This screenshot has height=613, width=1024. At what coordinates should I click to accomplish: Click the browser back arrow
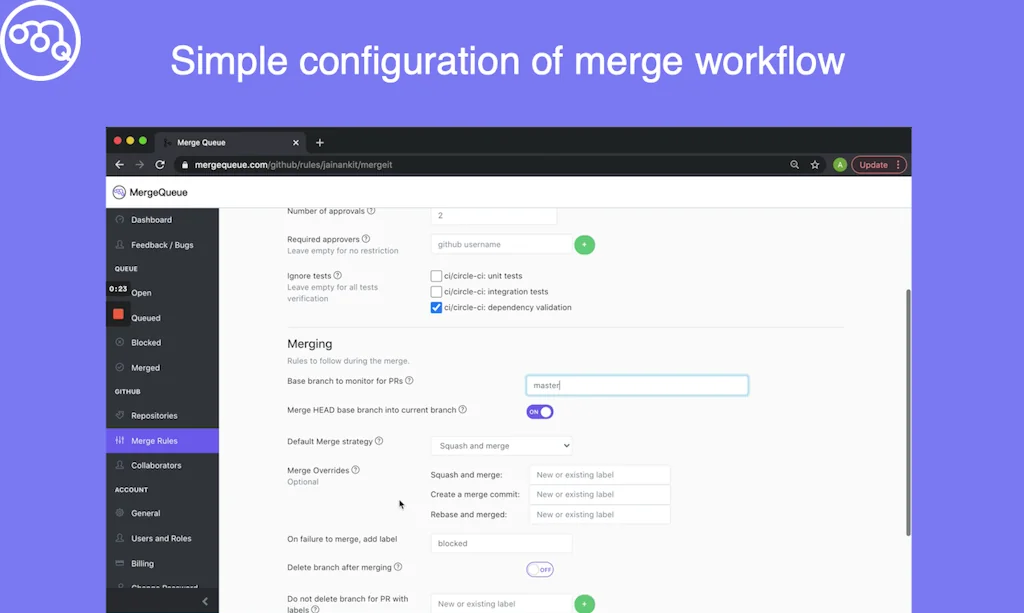[120, 165]
